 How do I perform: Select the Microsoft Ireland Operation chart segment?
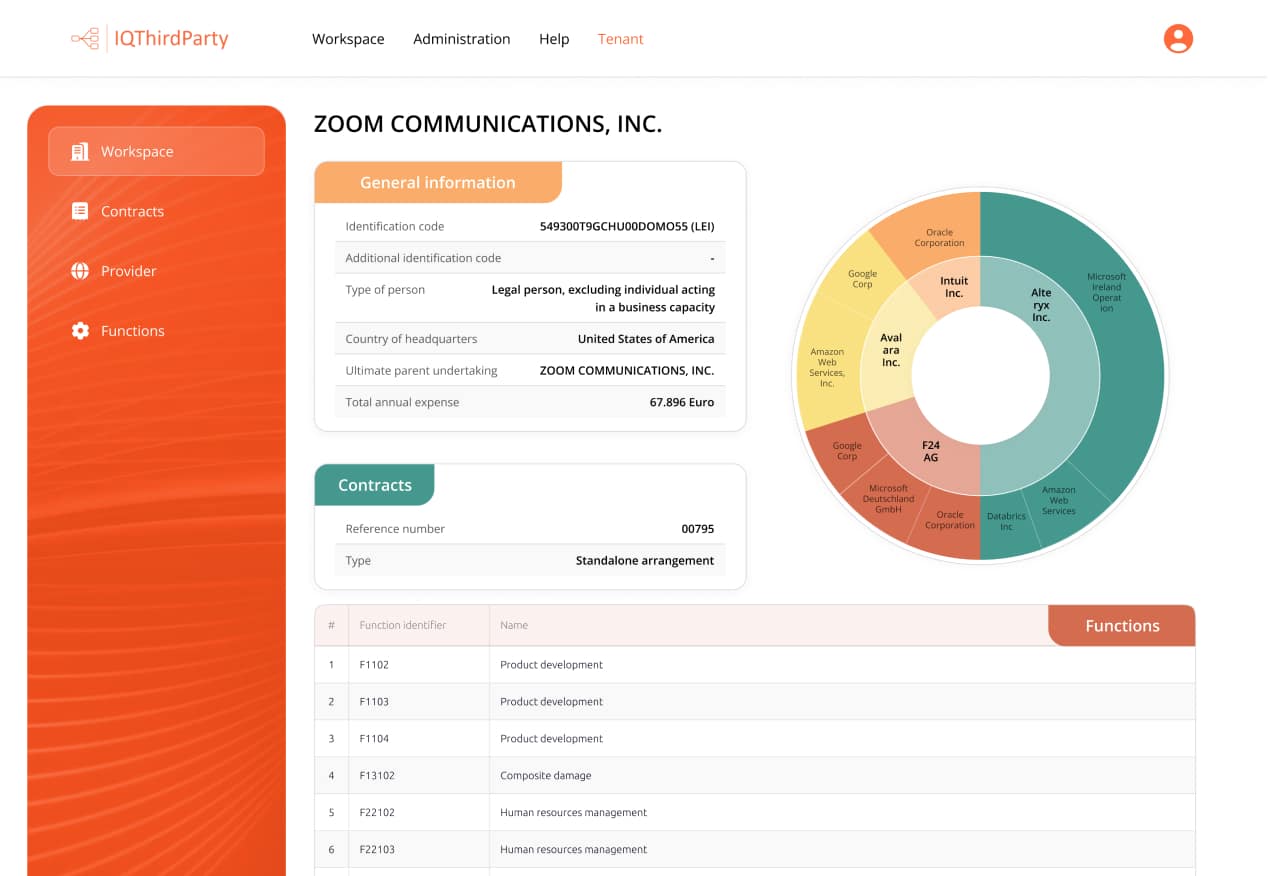(x=1106, y=292)
